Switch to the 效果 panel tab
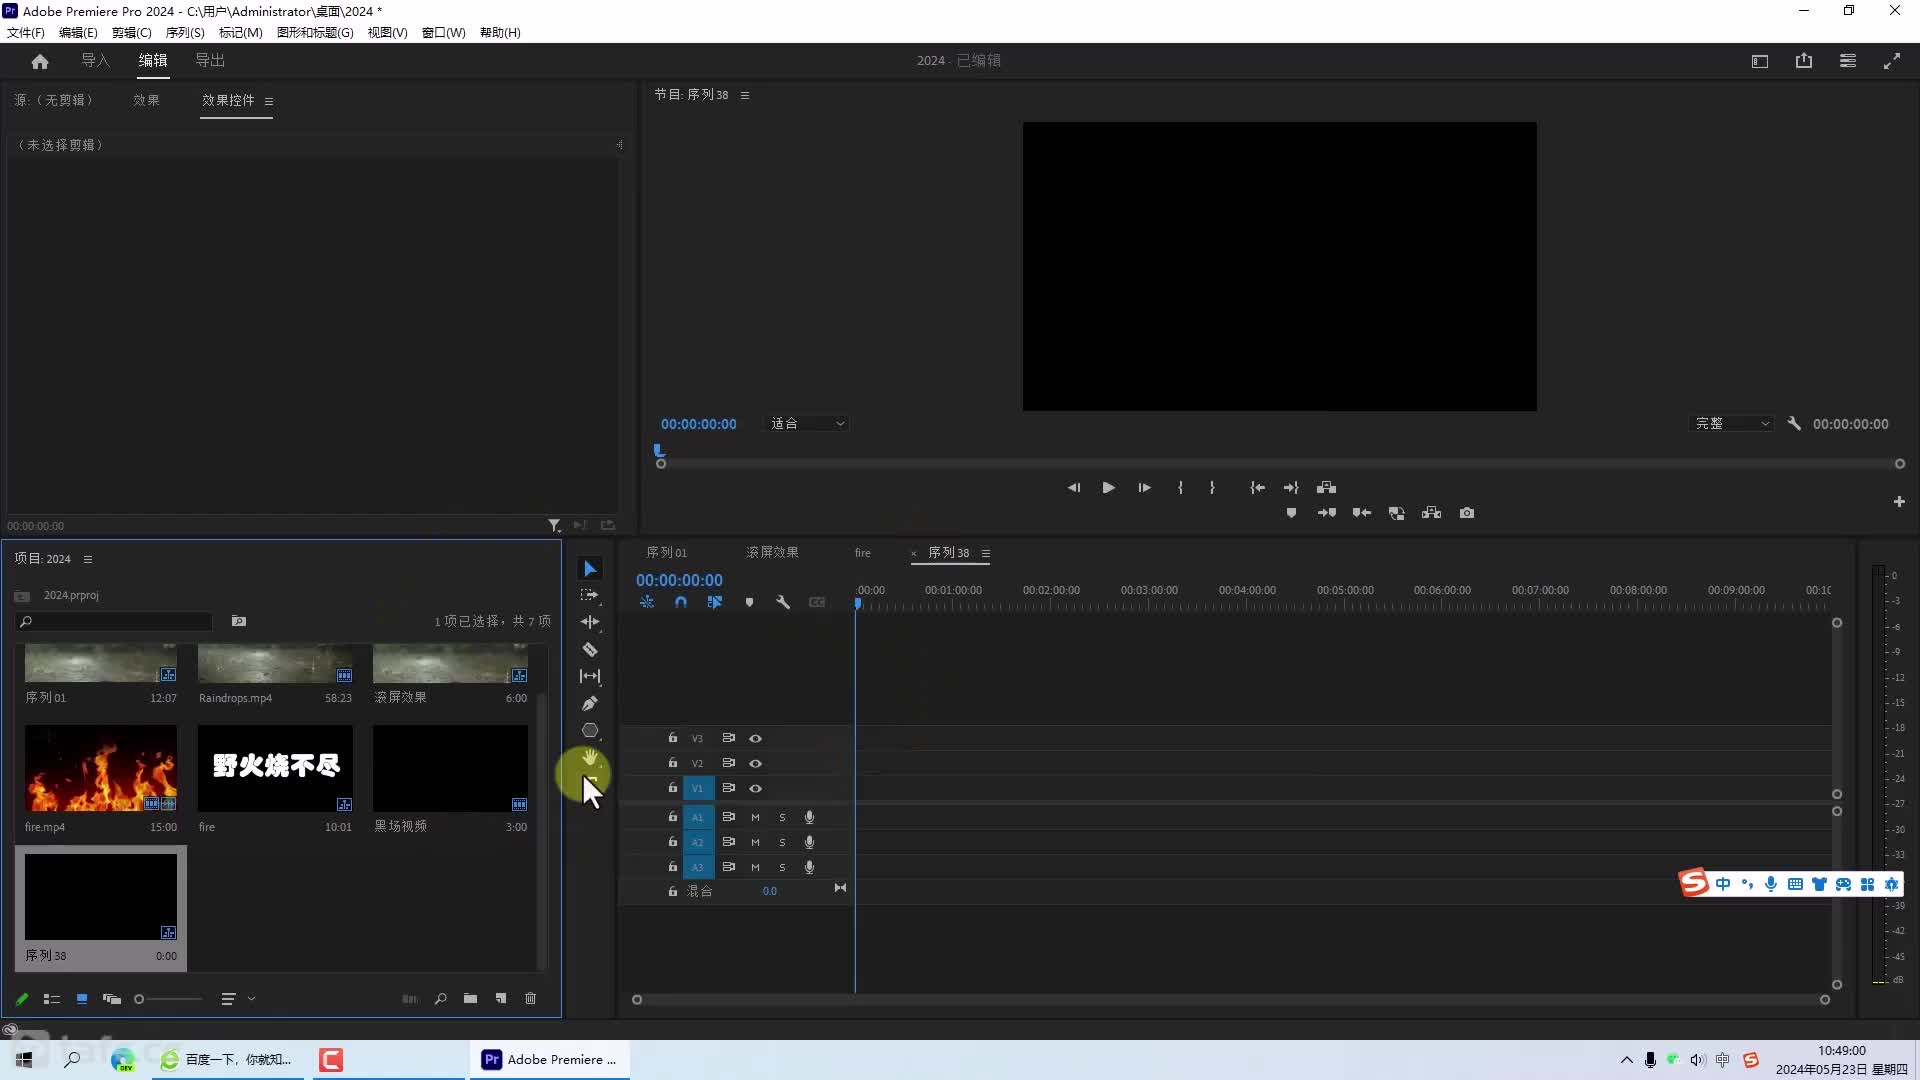The height and width of the screenshot is (1080, 1920). 146,100
